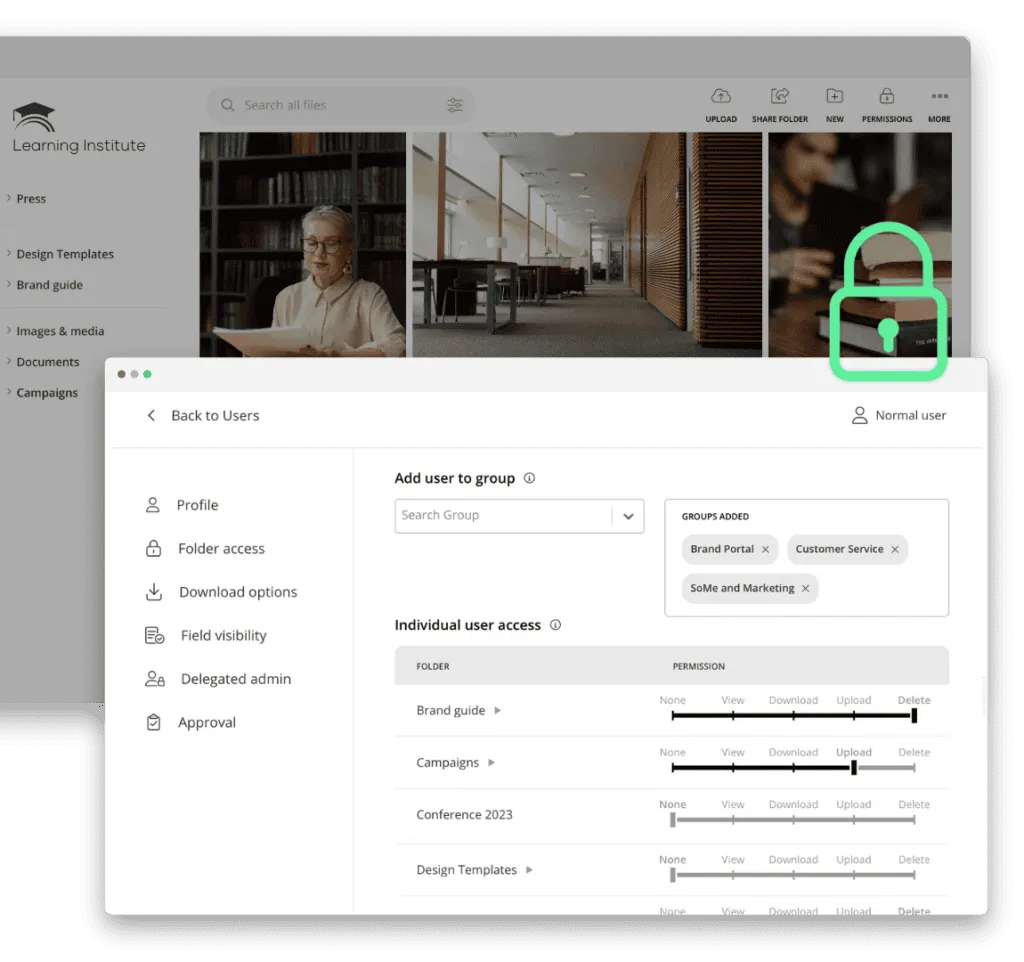
Task: Click the PERMISSION column header
Action: pyautogui.click(x=699, y=667)
